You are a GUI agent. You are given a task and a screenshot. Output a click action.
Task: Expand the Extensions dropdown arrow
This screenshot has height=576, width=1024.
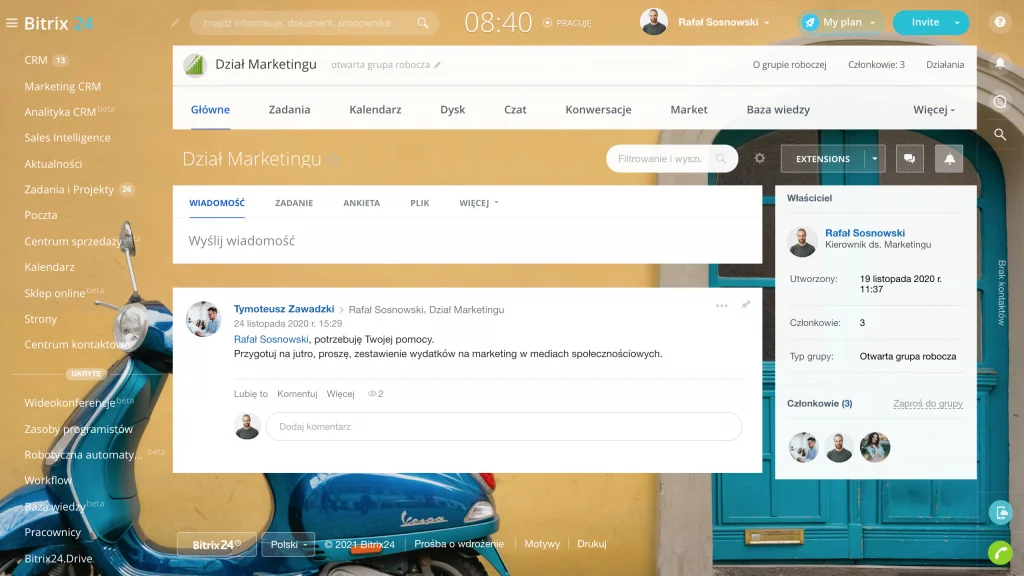coord(875,158)
